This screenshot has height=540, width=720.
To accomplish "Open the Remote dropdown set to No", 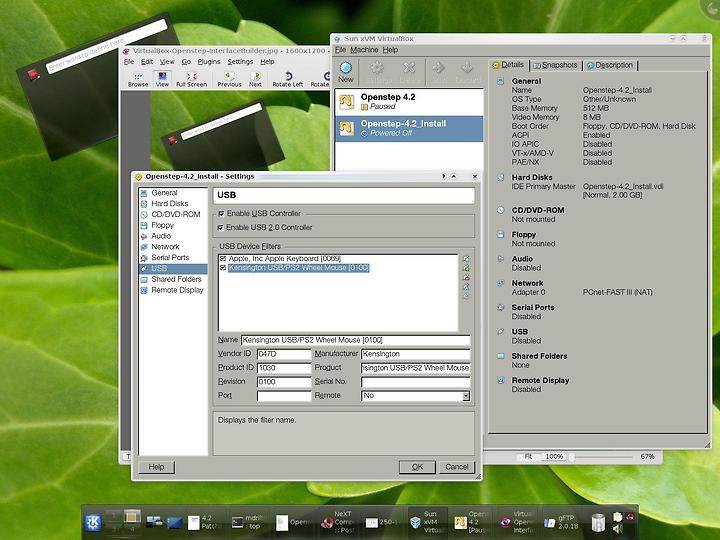I will [415, 396].
